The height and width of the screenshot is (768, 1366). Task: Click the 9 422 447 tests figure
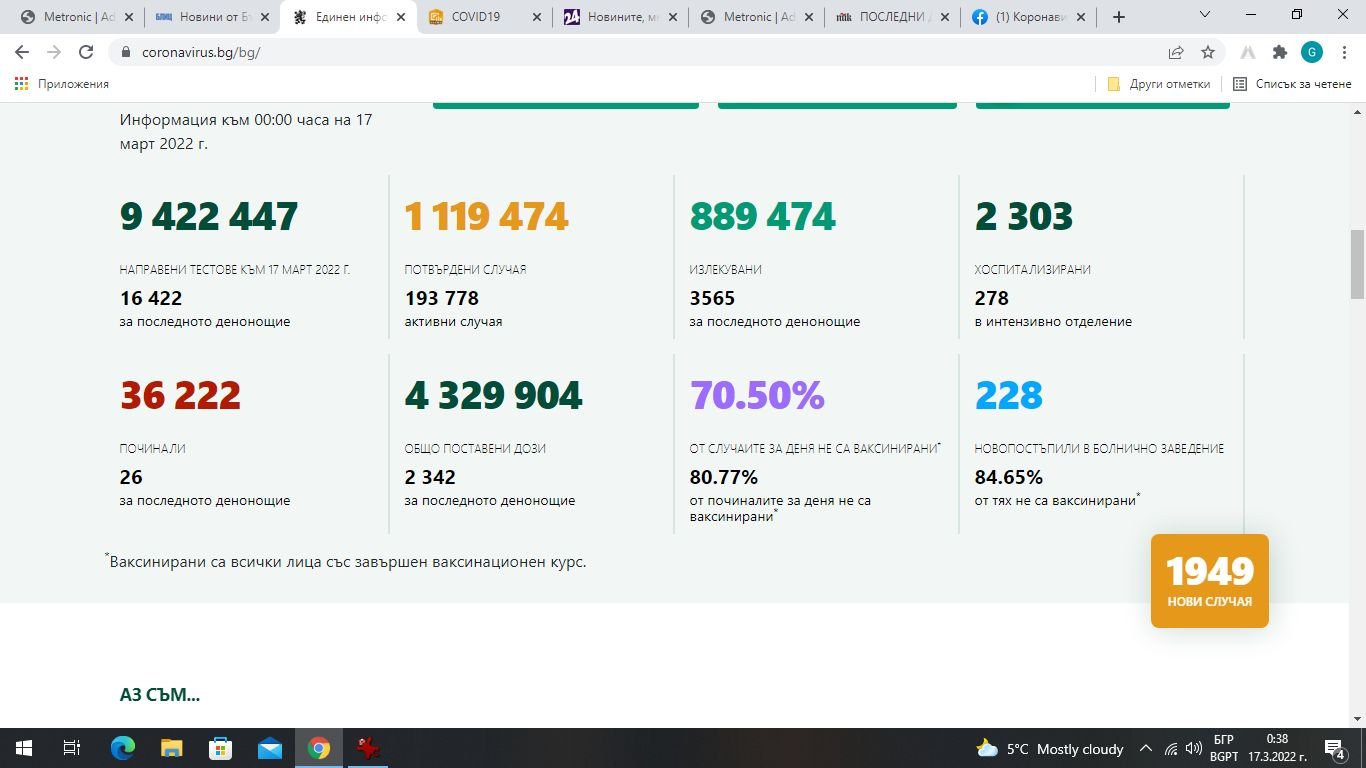pyautogui.click(x=209, y=216)
